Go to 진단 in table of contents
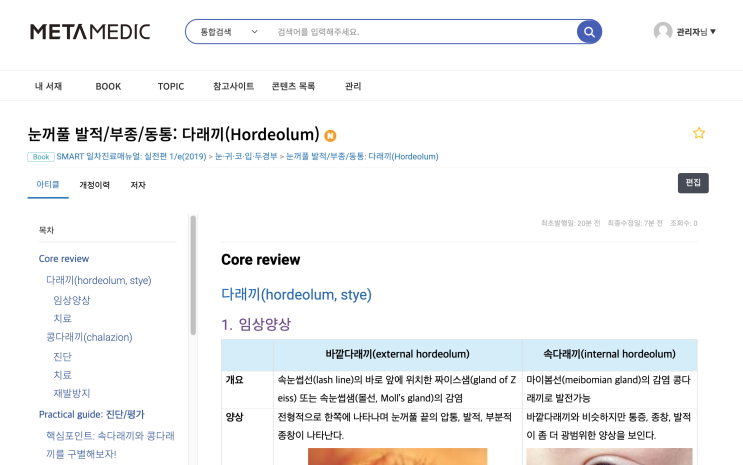 click(x=63, y=356)
